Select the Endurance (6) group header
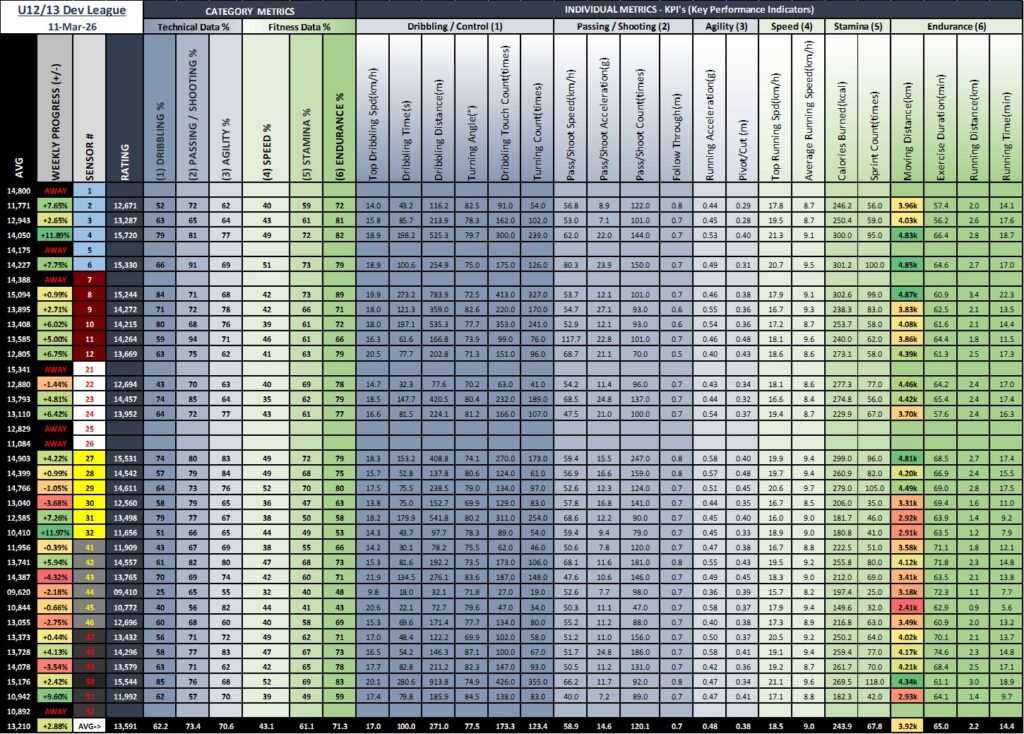1024x734 pixels. [954, 27]
